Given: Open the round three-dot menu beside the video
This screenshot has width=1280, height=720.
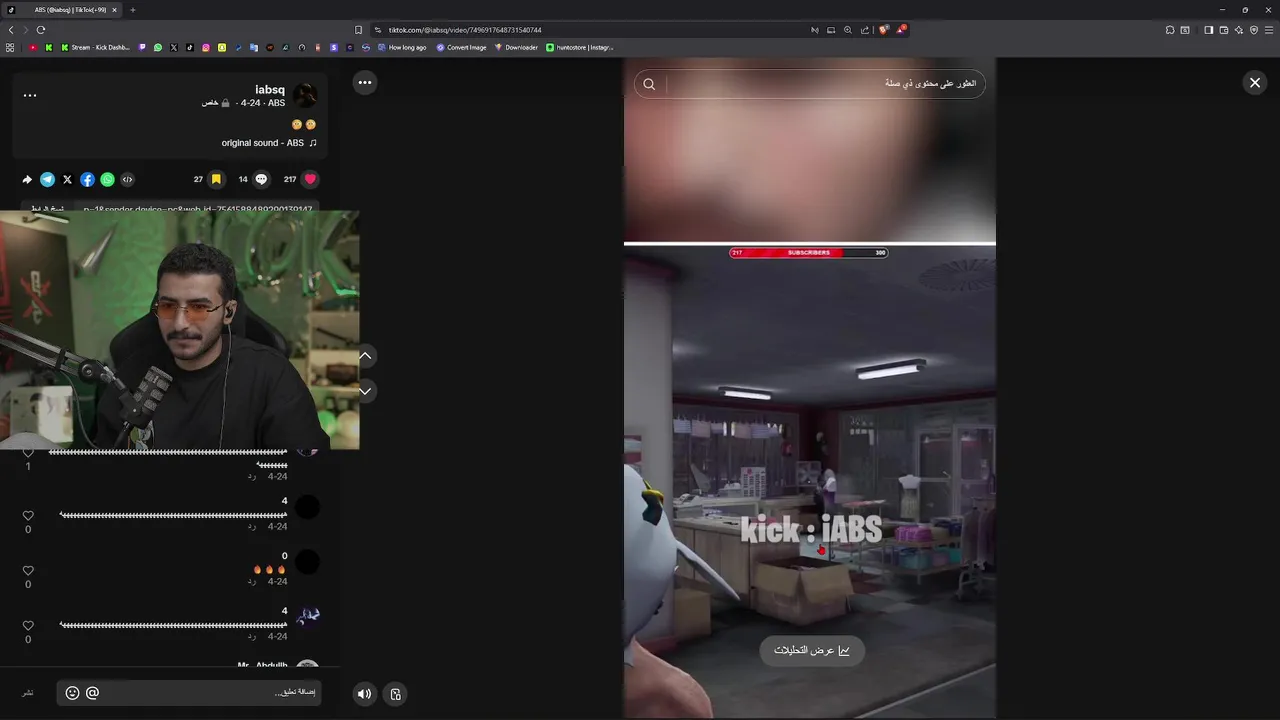Looking at the screenshot, I should (x=365, y=83).
